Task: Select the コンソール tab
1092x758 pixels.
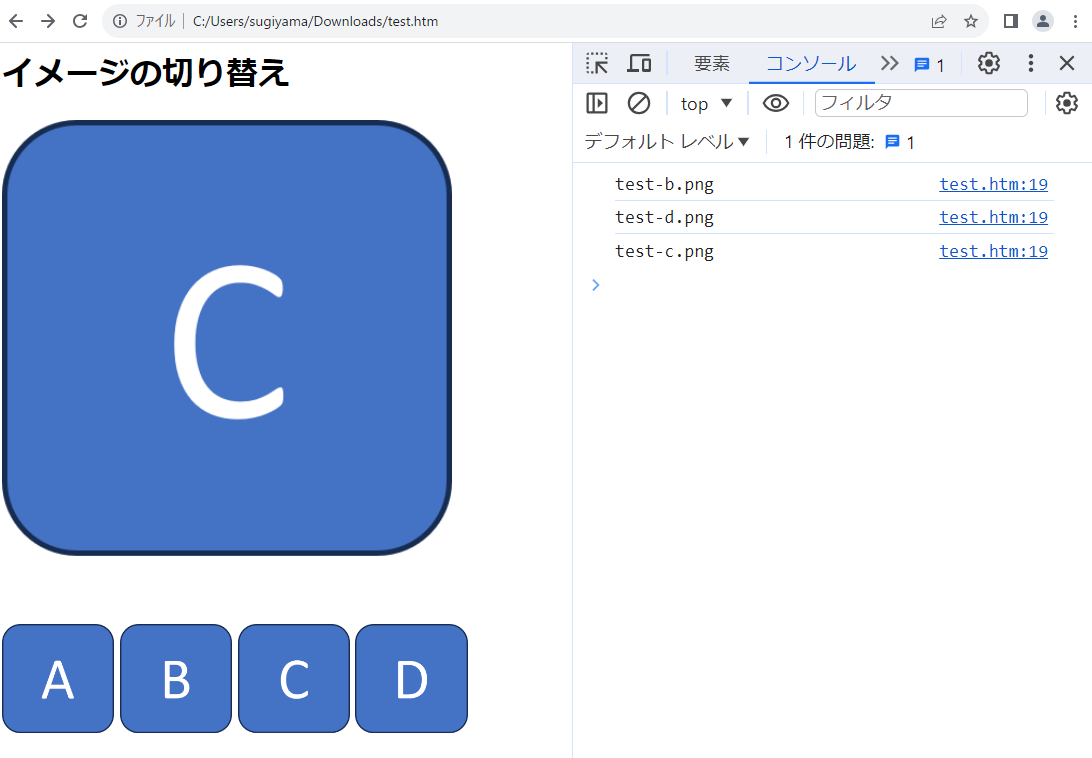Action: point(811,64)
